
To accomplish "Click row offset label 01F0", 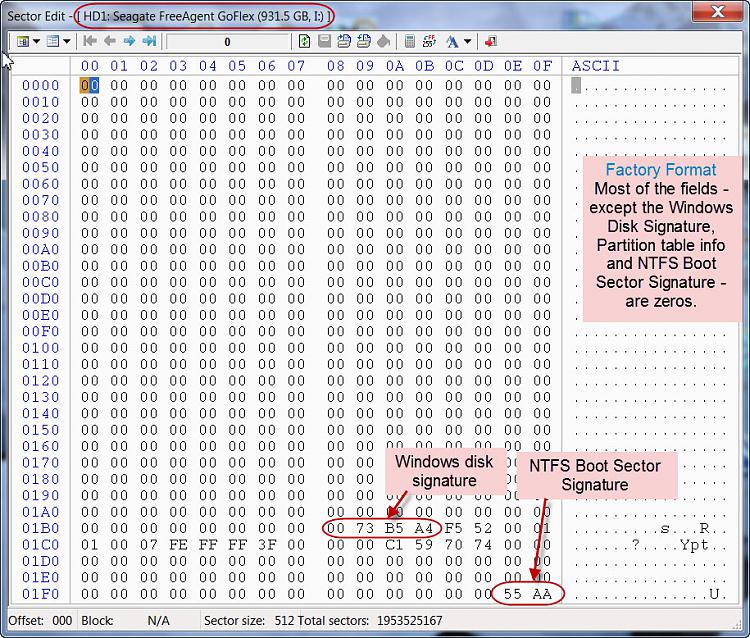I will [x=41, y=594].
